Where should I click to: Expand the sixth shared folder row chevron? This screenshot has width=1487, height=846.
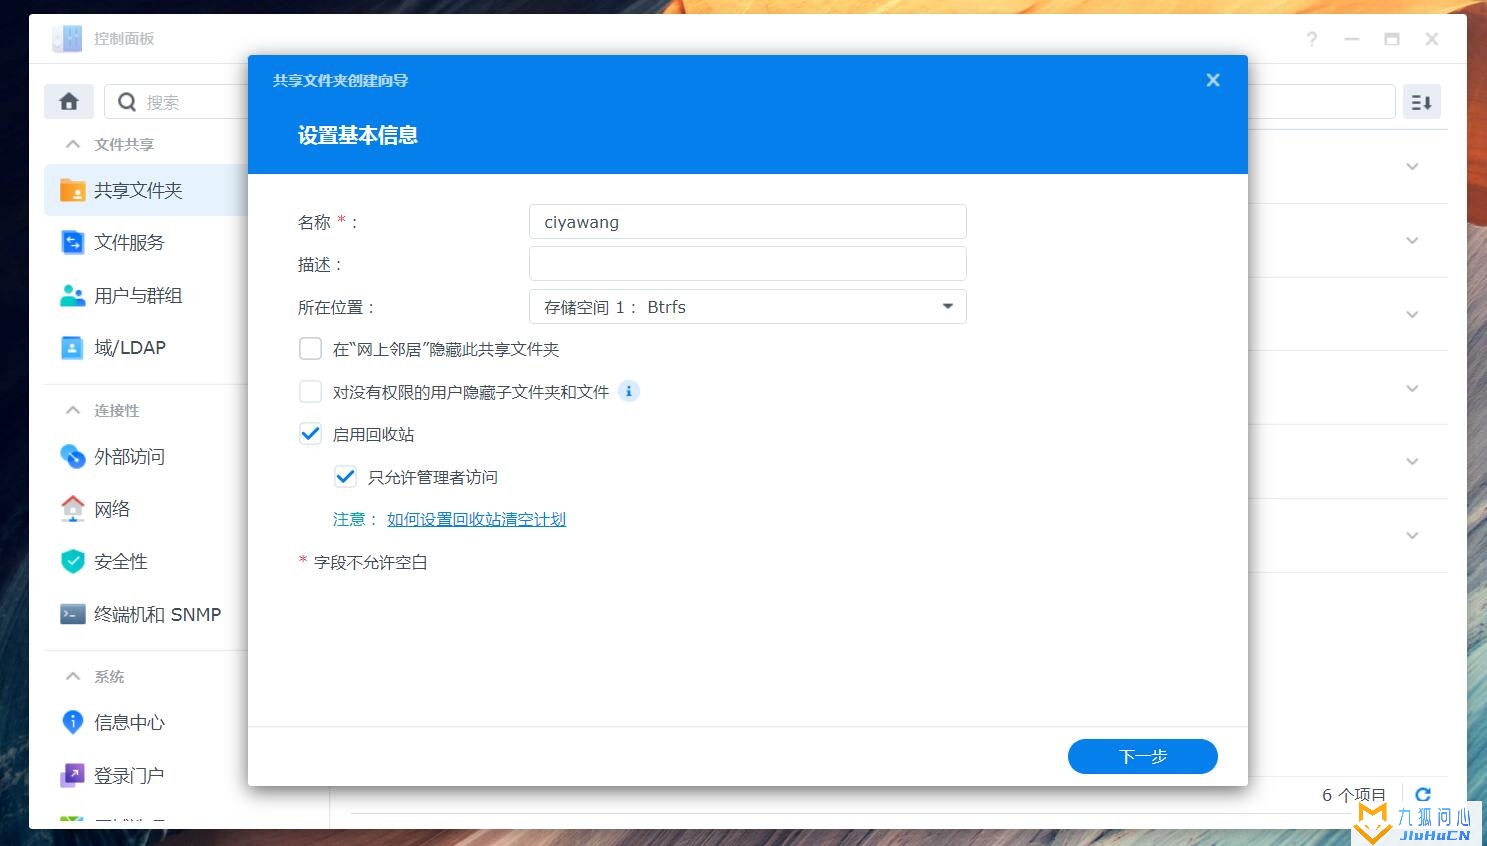pos(1412,535)
